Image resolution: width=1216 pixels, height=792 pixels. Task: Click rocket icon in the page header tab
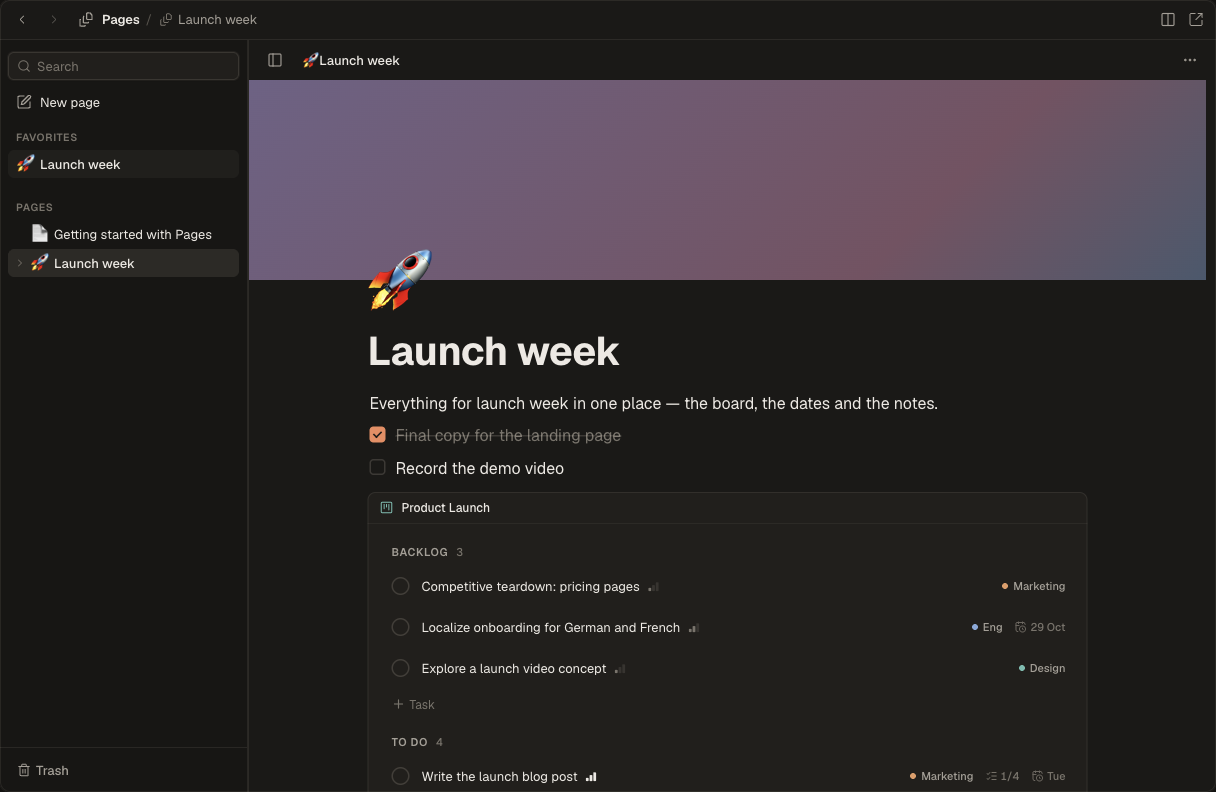[310, 60]
